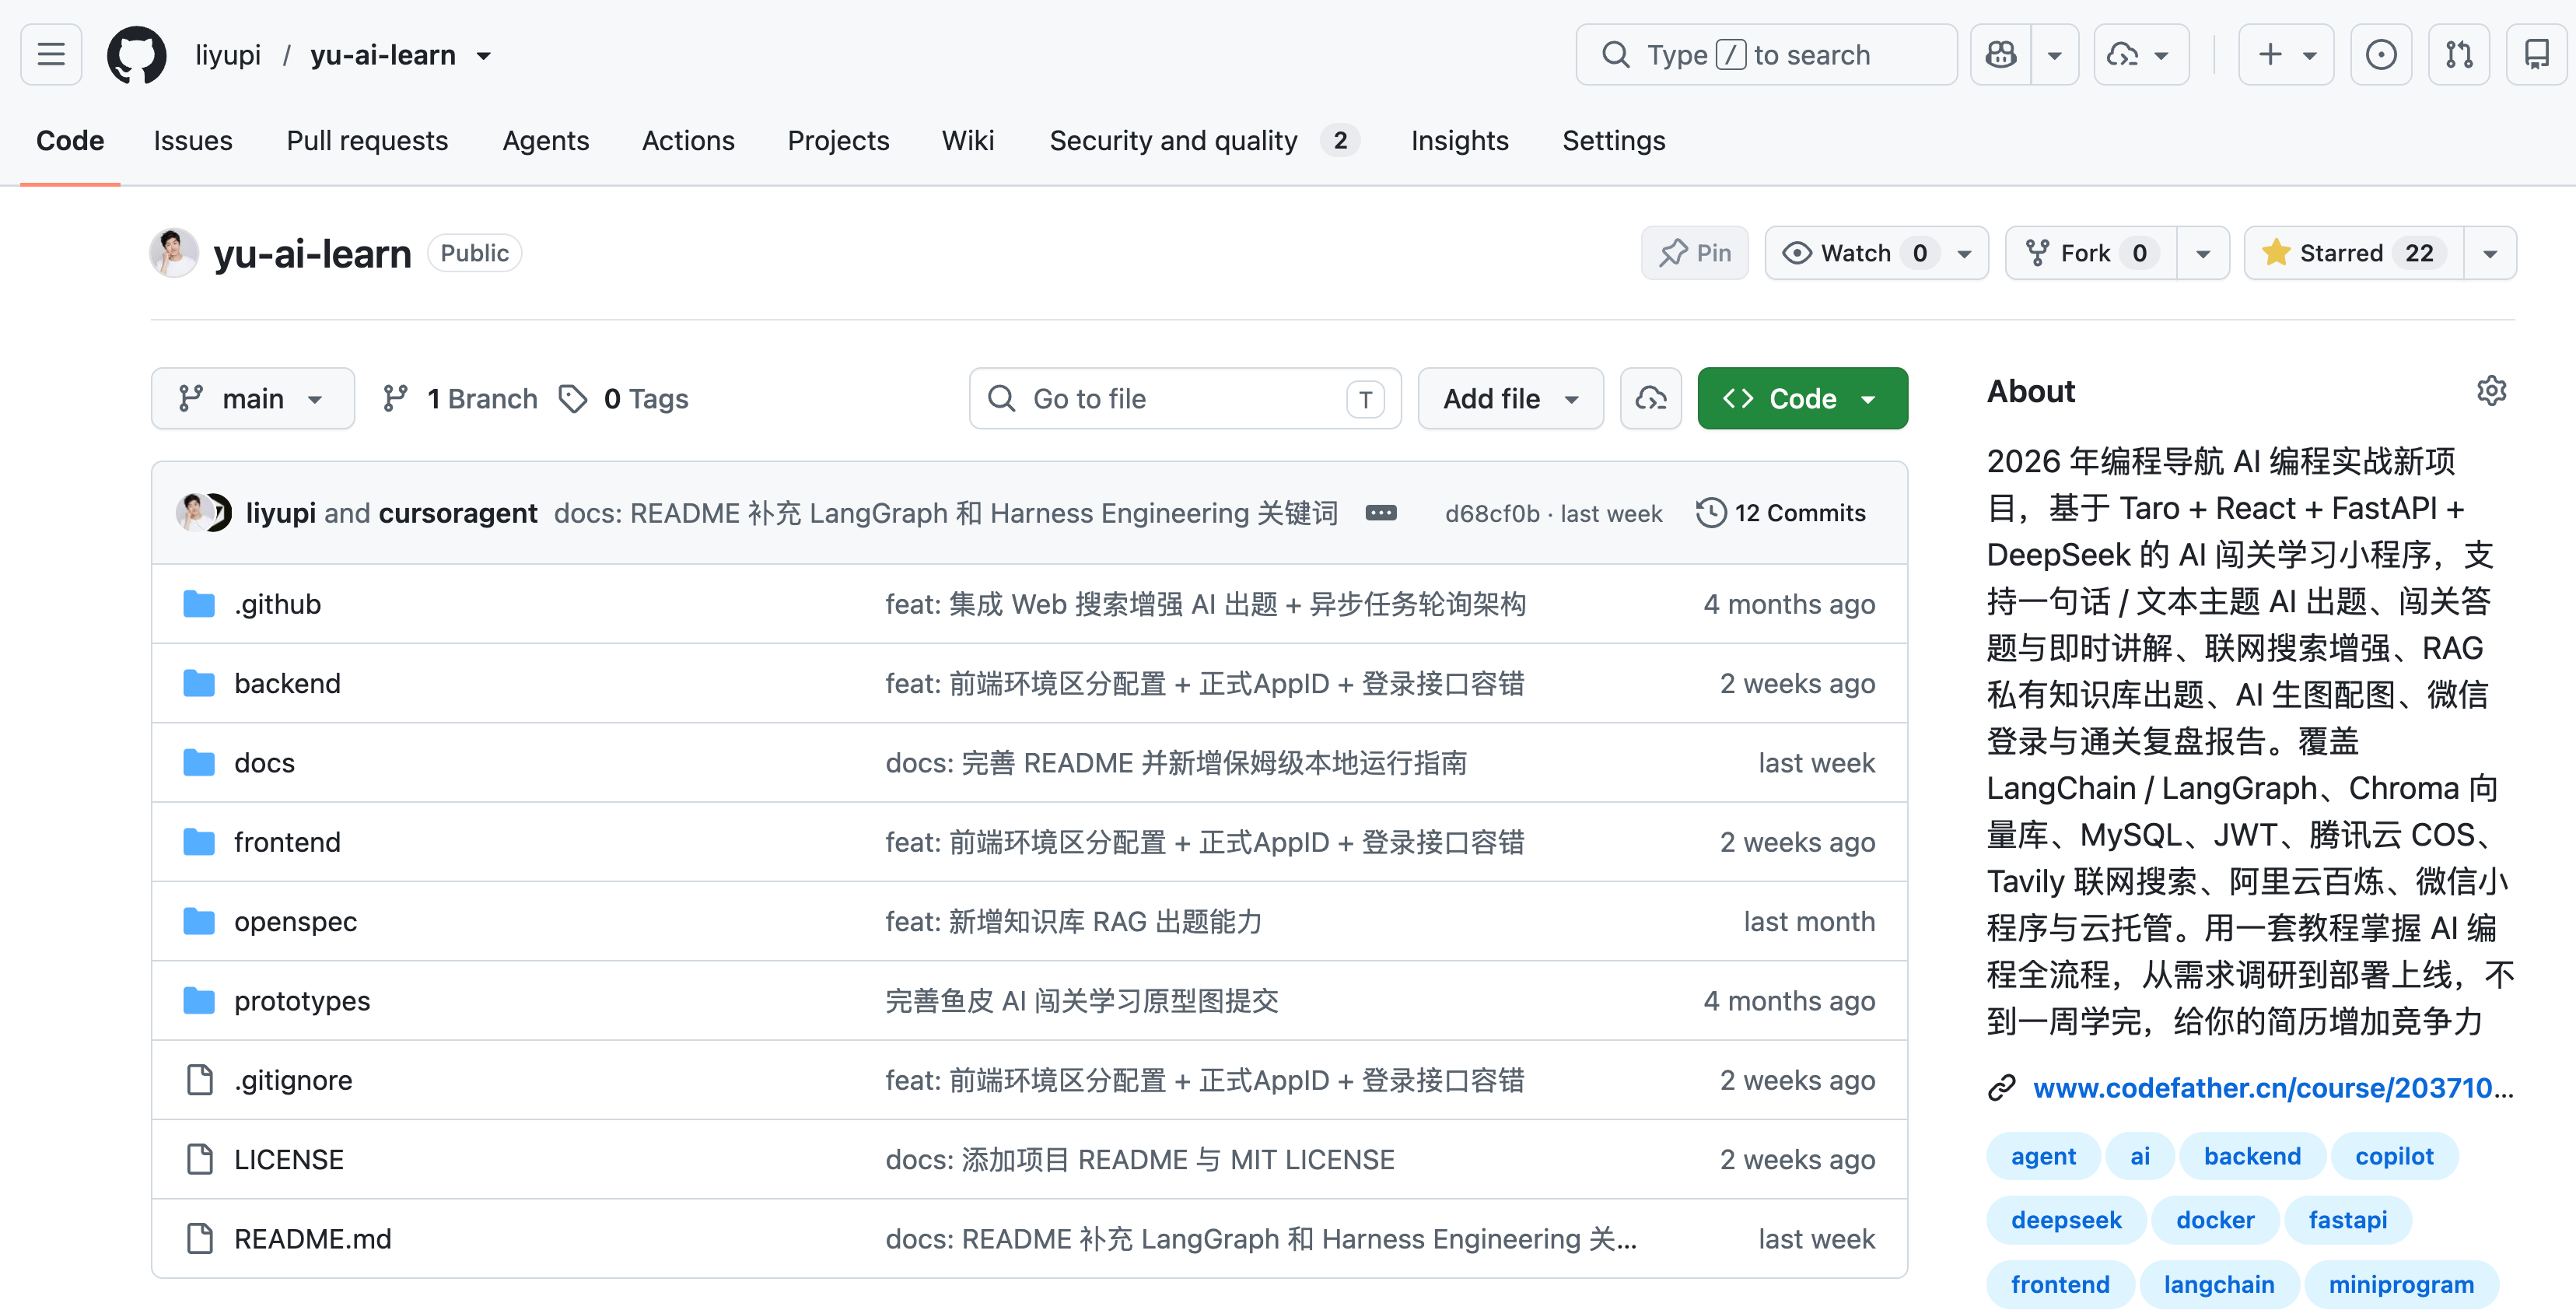Screen dimensions: 2576x1310
Task: Open the Insights tab
Action: (x=1460, y=141)
